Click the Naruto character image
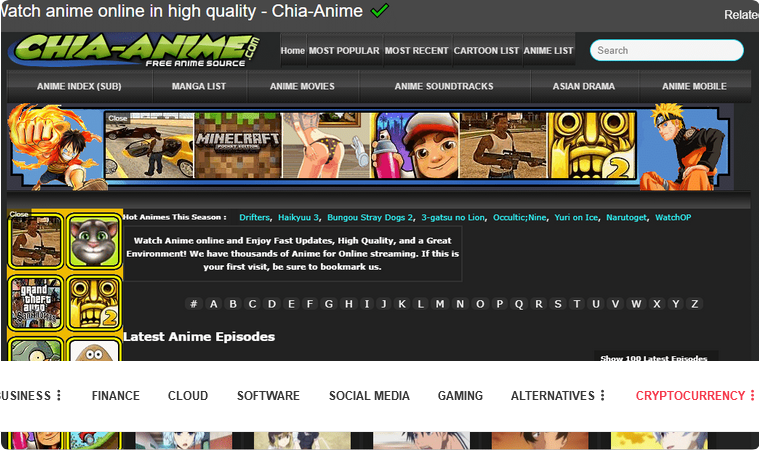Image resolution: width=759 pixels, height=450 pixels. (x=683, y=147)
